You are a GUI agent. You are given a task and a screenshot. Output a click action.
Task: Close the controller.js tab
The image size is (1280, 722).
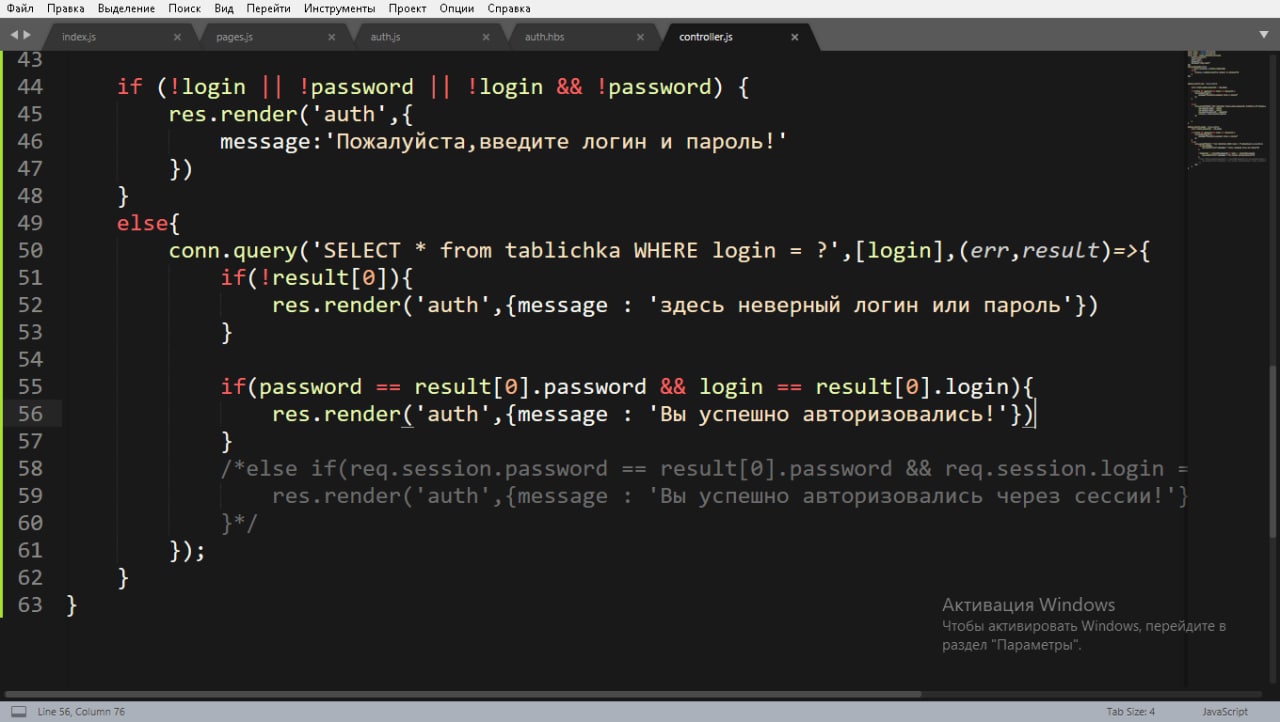(795, 37)
